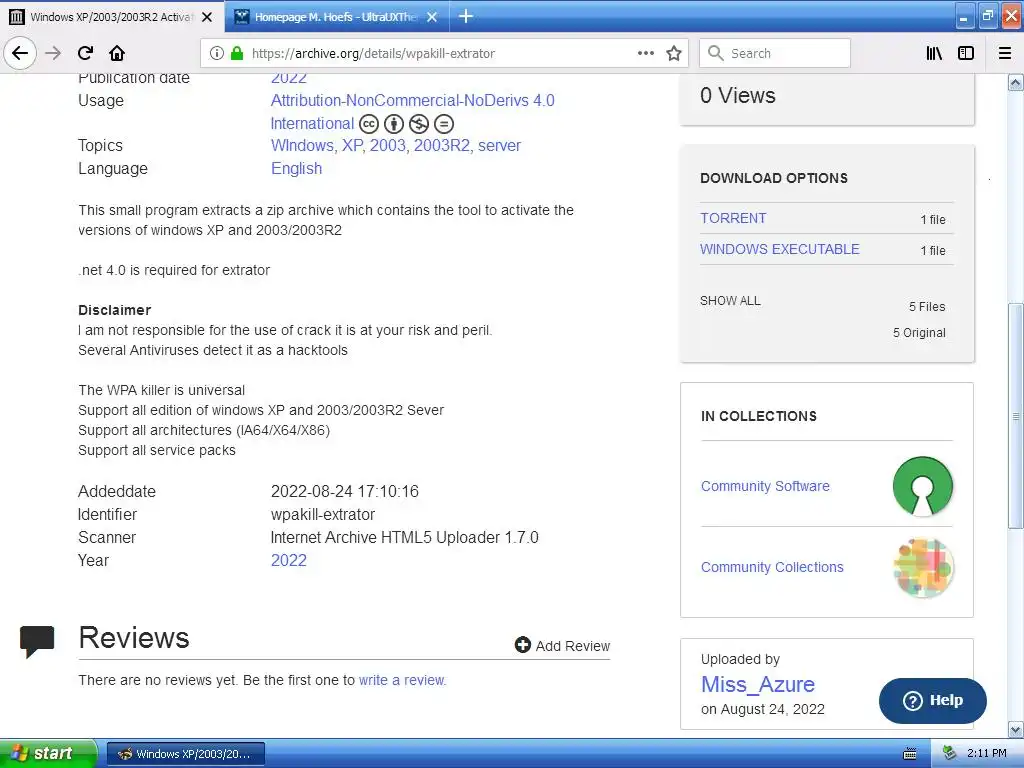
Task: Click the '0 Views' counter text
Action: [x=737, y=95]
